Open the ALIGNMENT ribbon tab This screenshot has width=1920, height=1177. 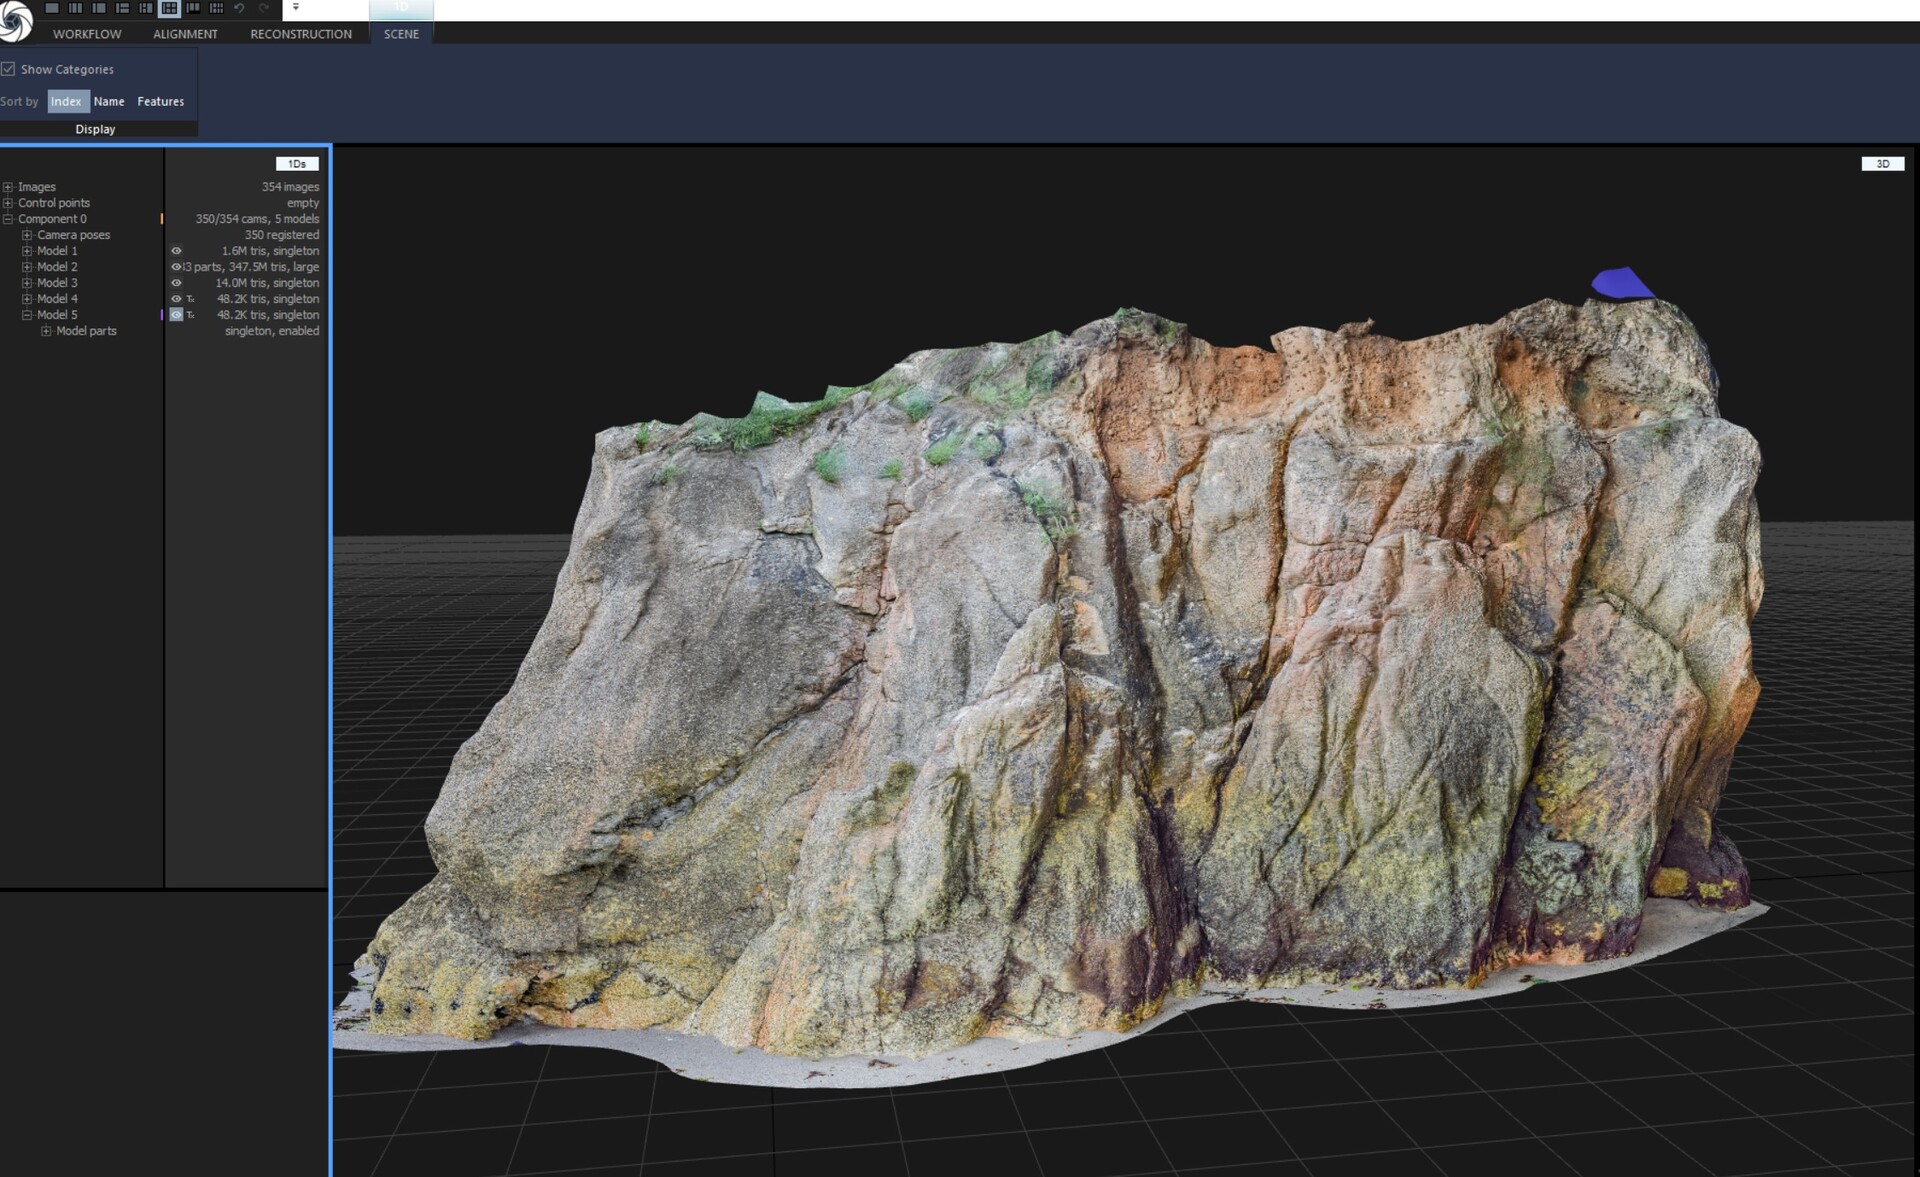point(185,34)
